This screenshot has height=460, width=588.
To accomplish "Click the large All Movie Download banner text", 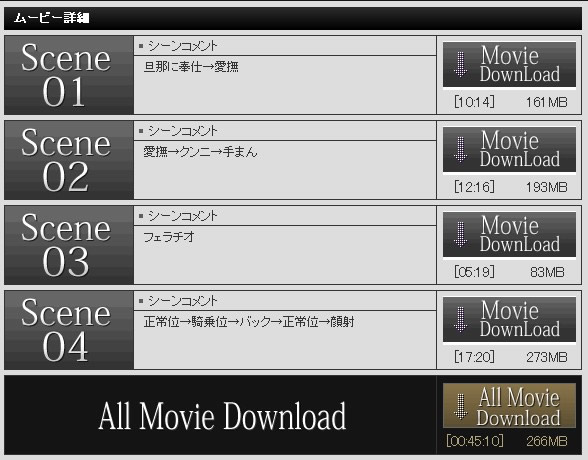I will coord(222,415).
